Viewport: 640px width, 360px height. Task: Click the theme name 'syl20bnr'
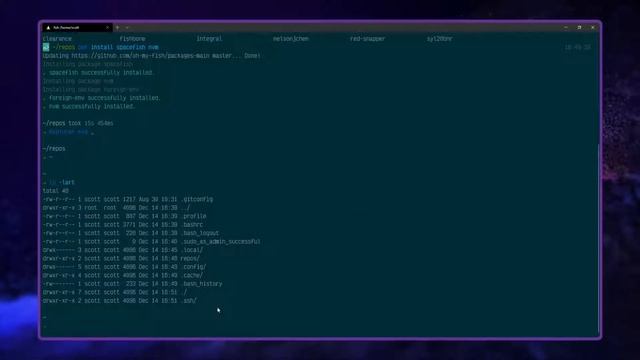click(x=440, y=39)
